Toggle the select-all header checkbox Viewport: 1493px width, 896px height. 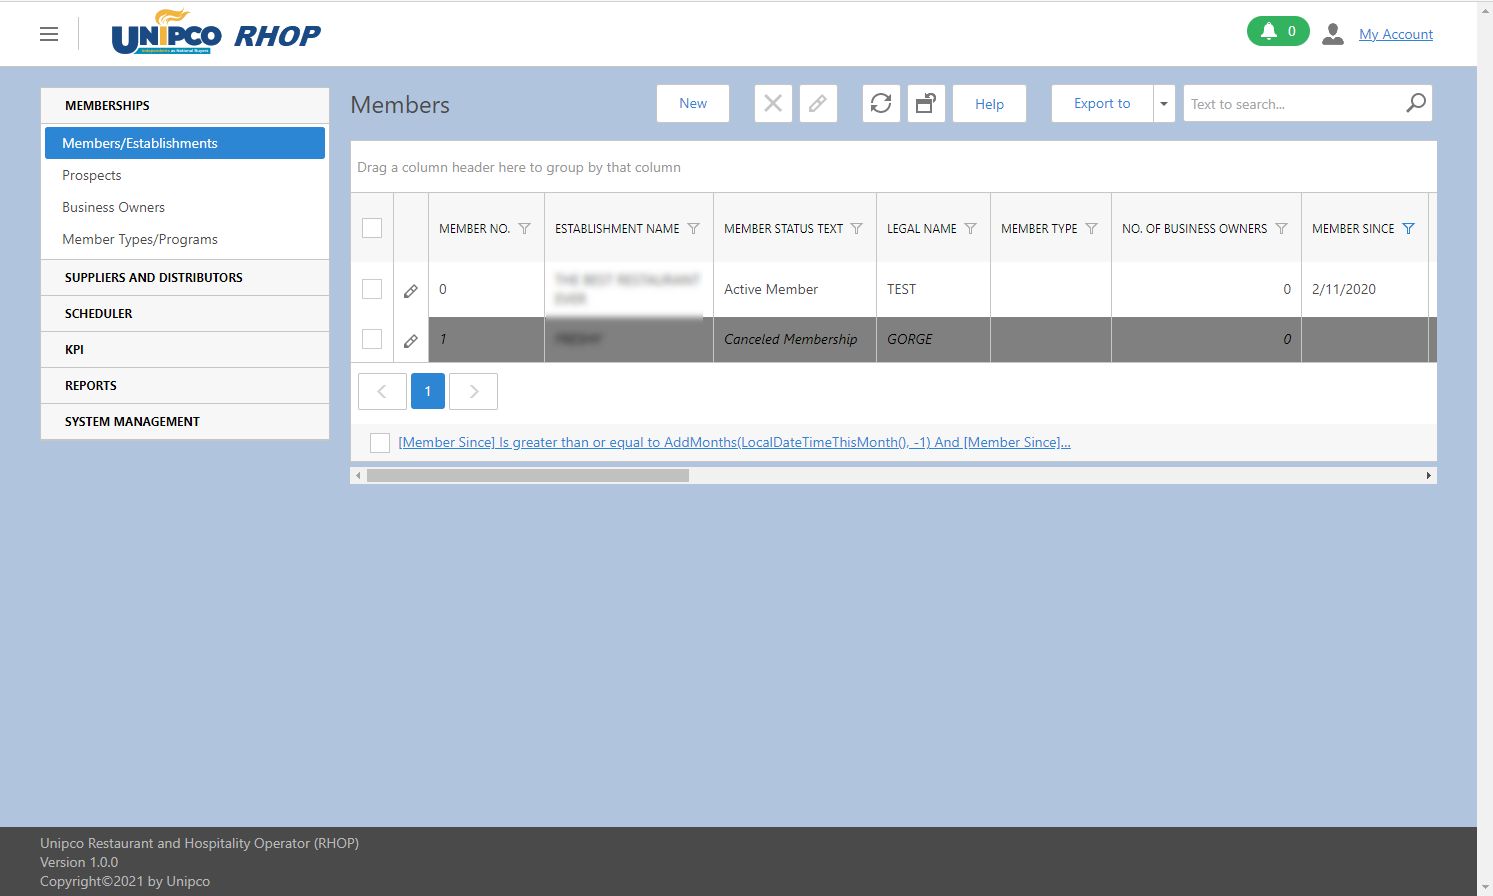coord(372,228)
